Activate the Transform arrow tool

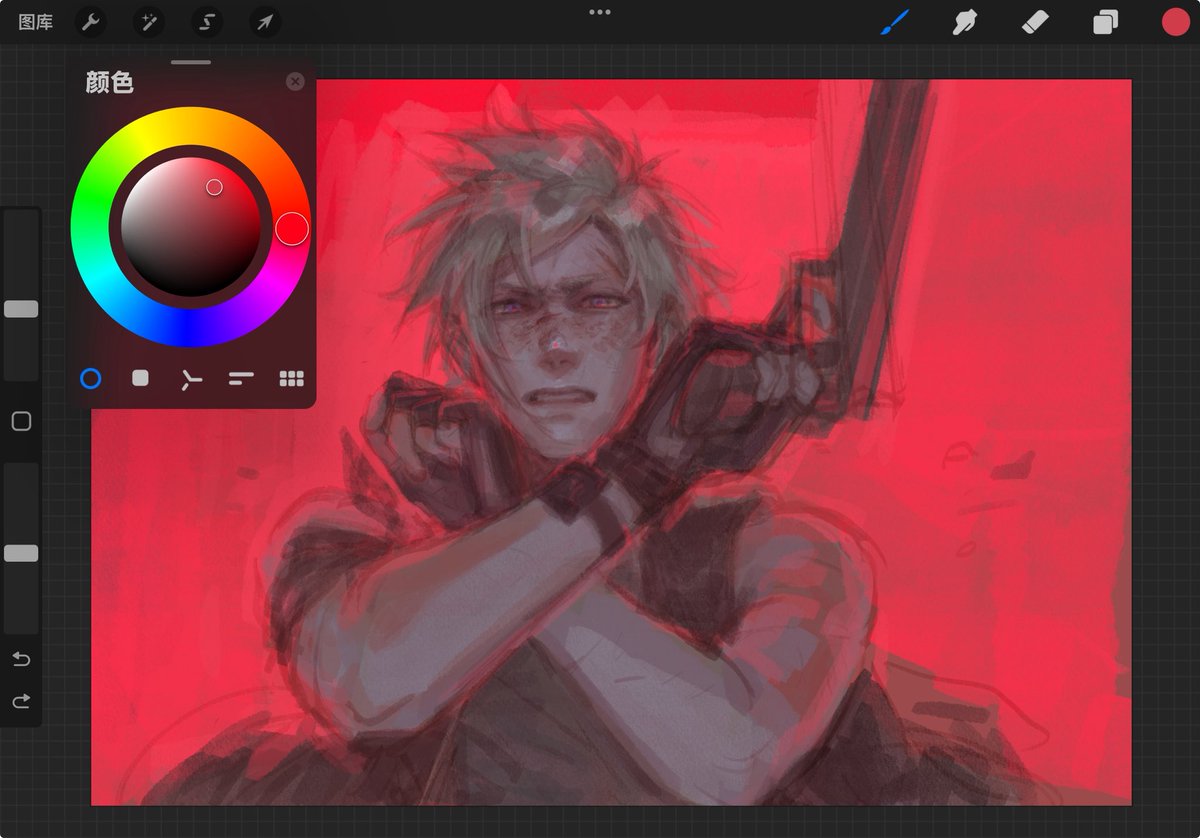coord(265,22)
